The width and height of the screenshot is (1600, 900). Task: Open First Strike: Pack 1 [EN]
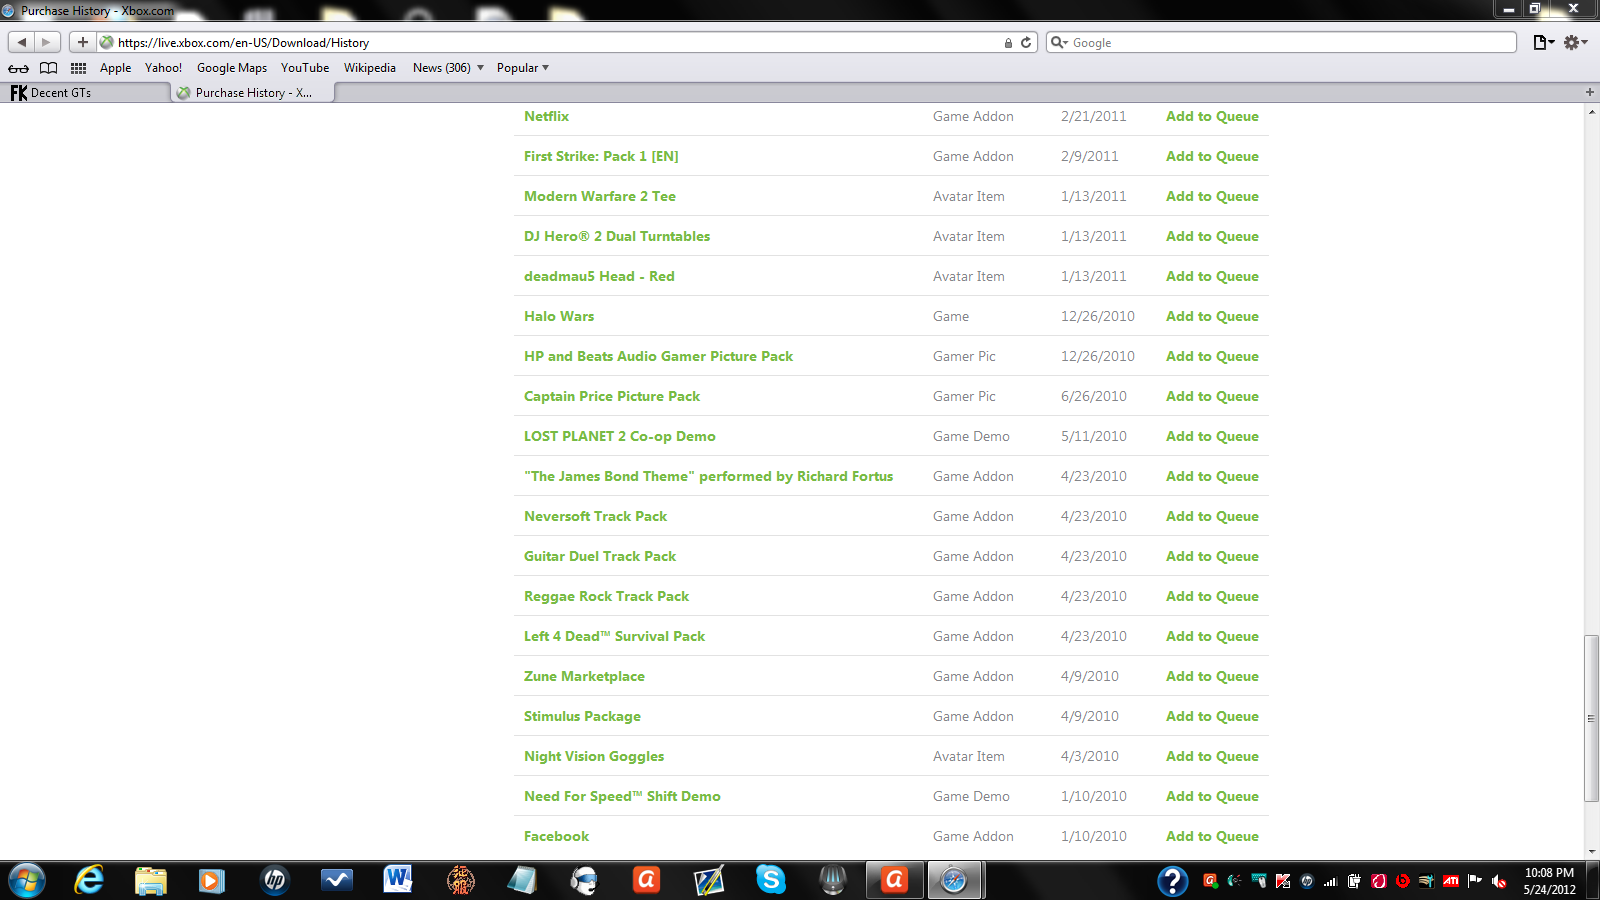point(601,156)
